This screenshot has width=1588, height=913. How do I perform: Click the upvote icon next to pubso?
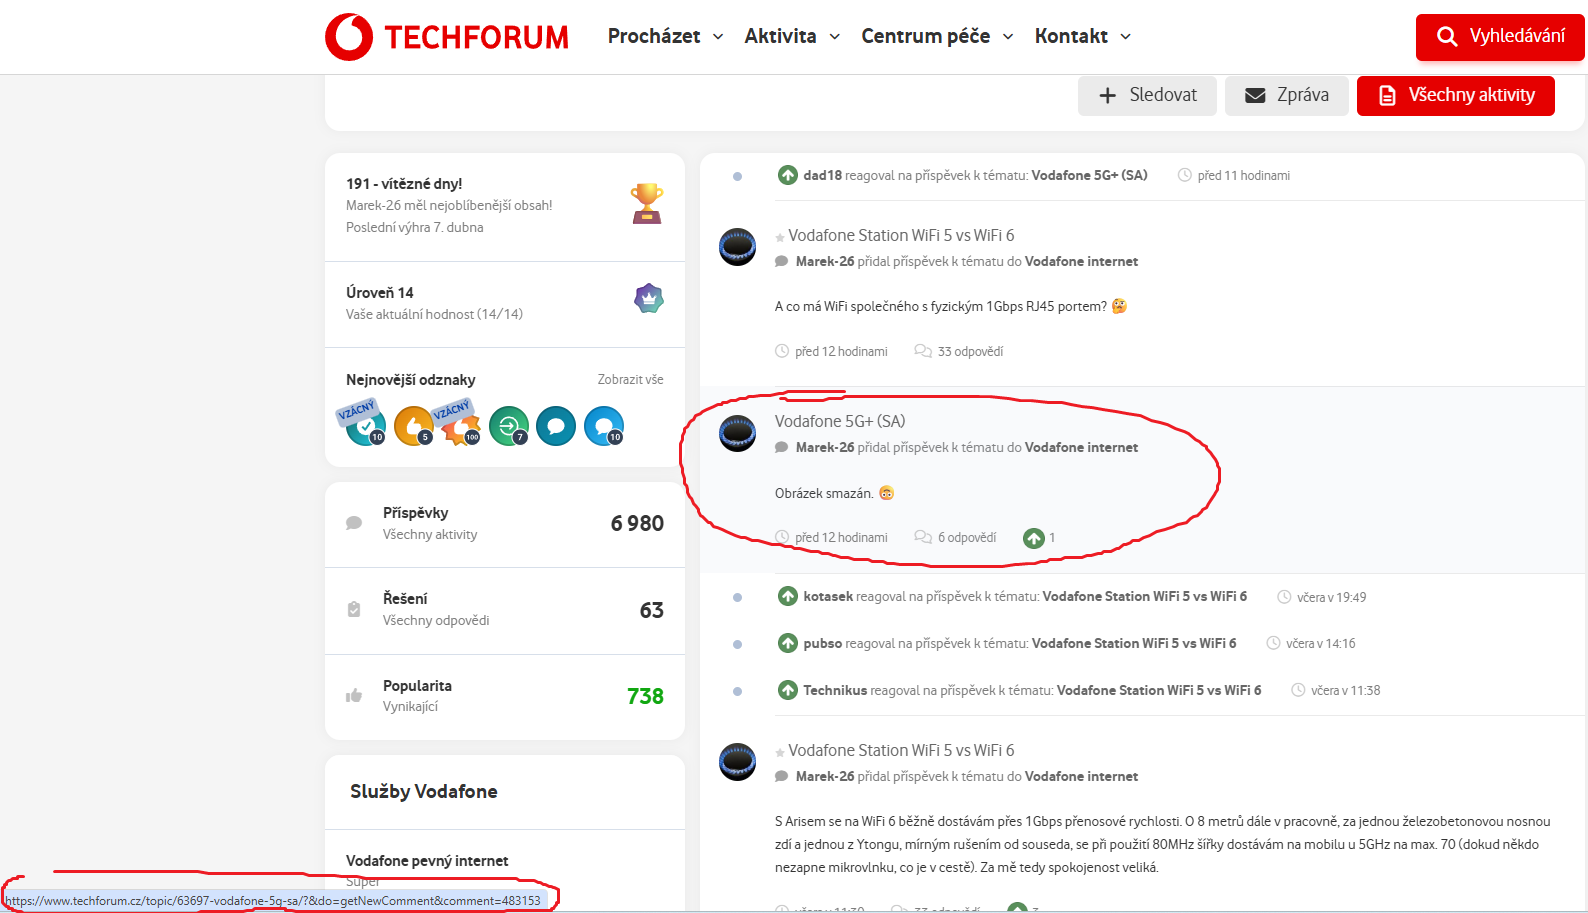(x=788, y=643)
